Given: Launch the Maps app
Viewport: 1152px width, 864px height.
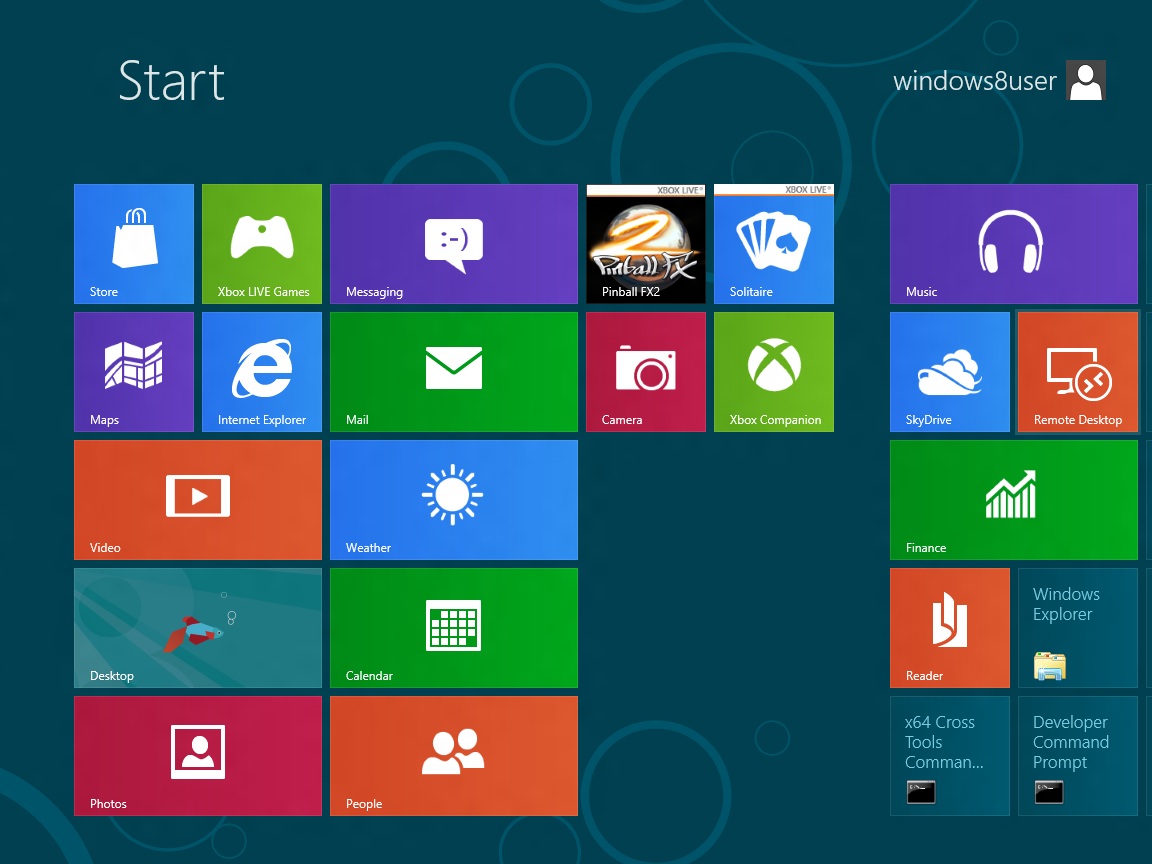Looking at the screenshot, I should point(133,371).
